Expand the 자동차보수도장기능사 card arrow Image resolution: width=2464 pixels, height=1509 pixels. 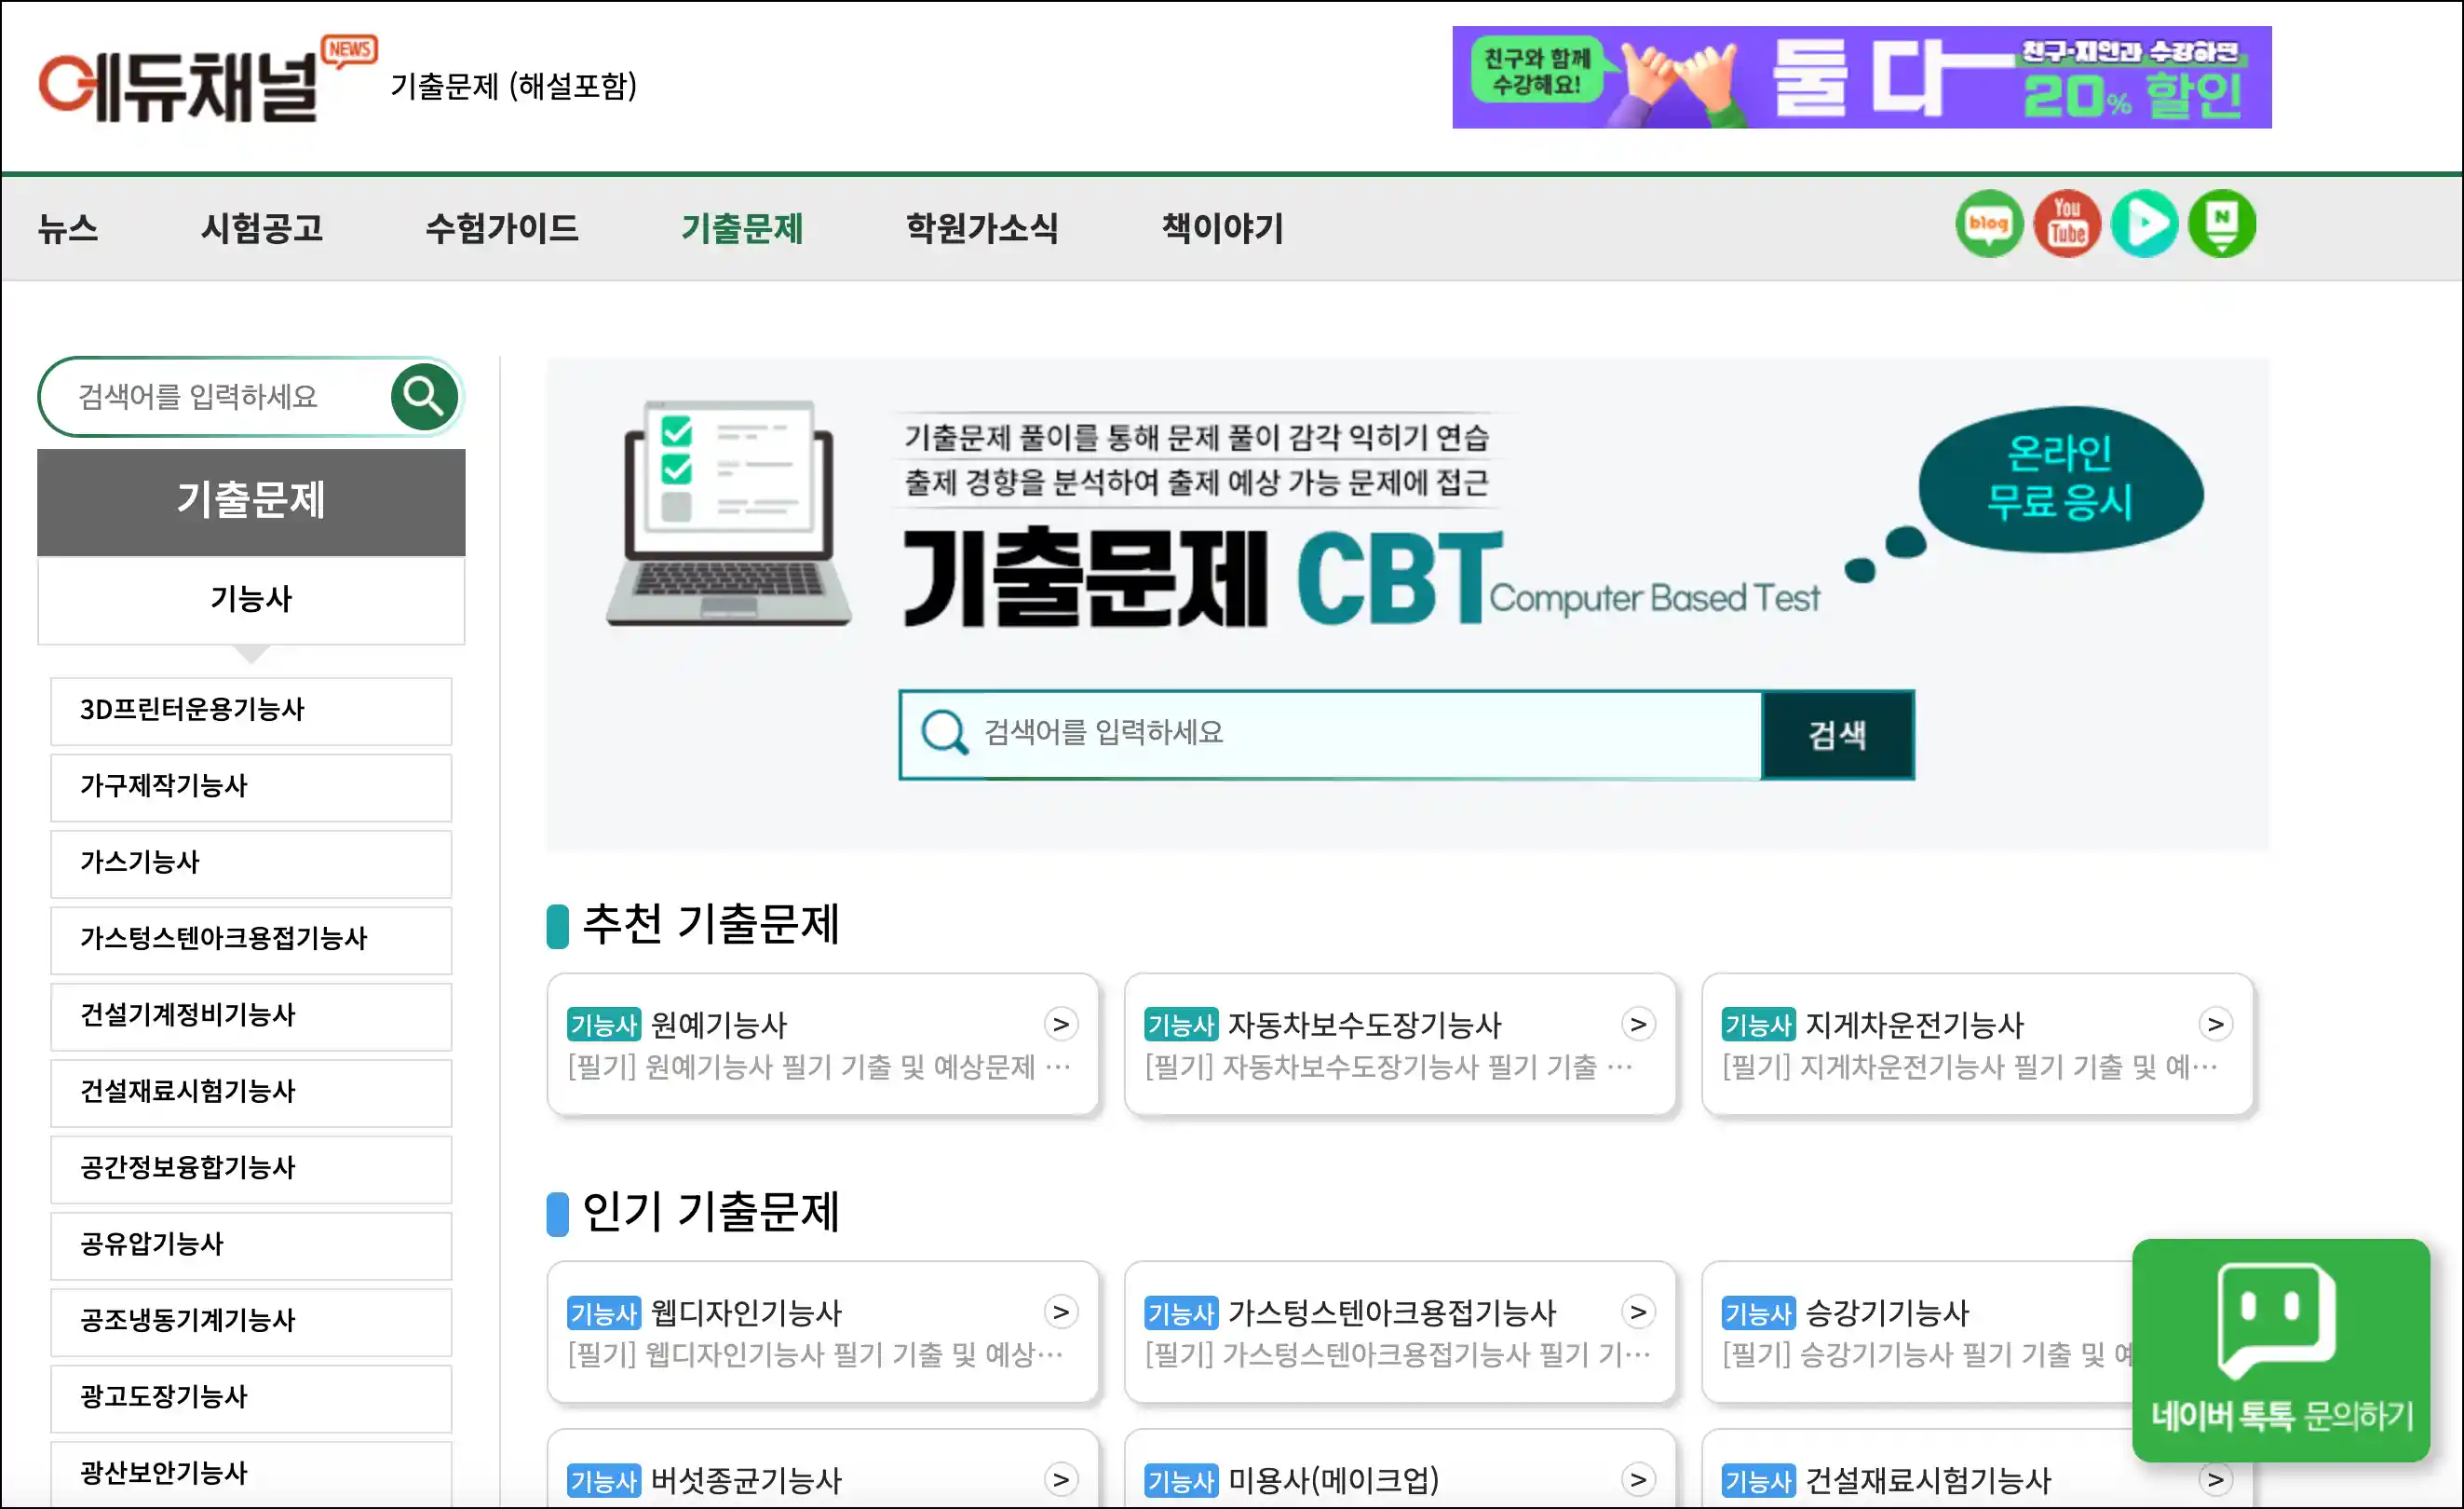(1637, 1024)
